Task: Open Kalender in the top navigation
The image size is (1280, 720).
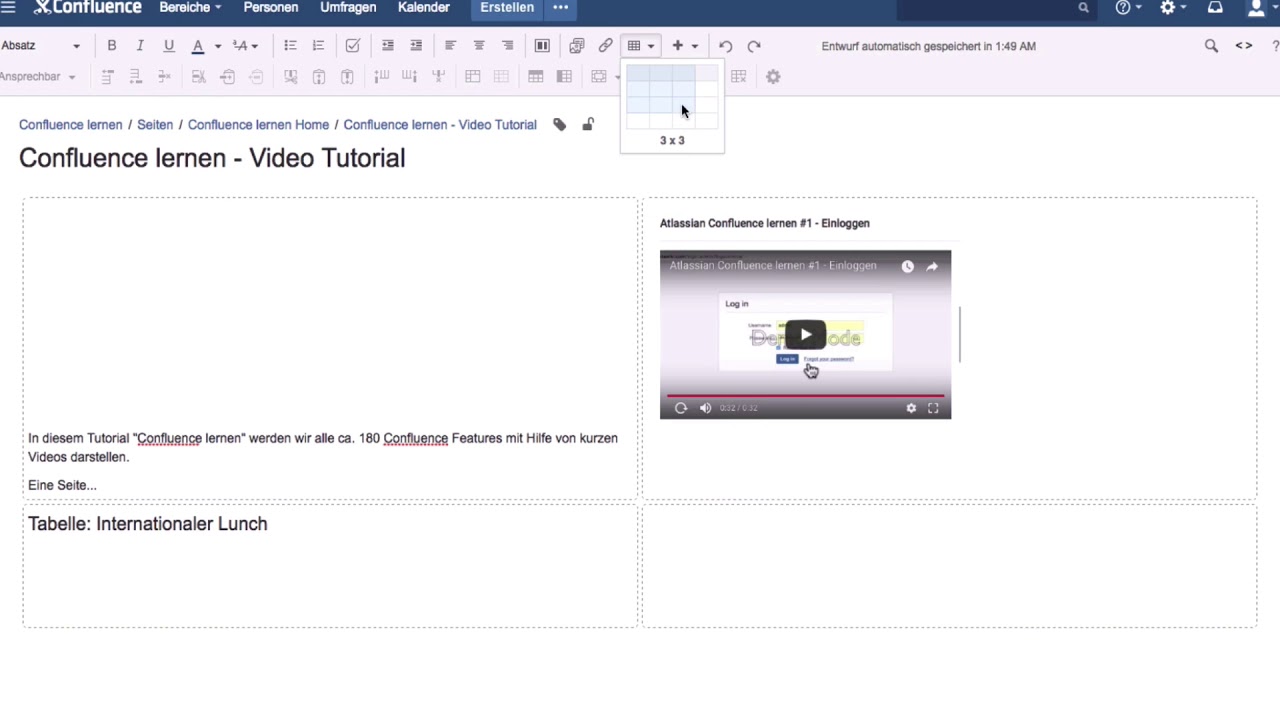Action: 424,7
